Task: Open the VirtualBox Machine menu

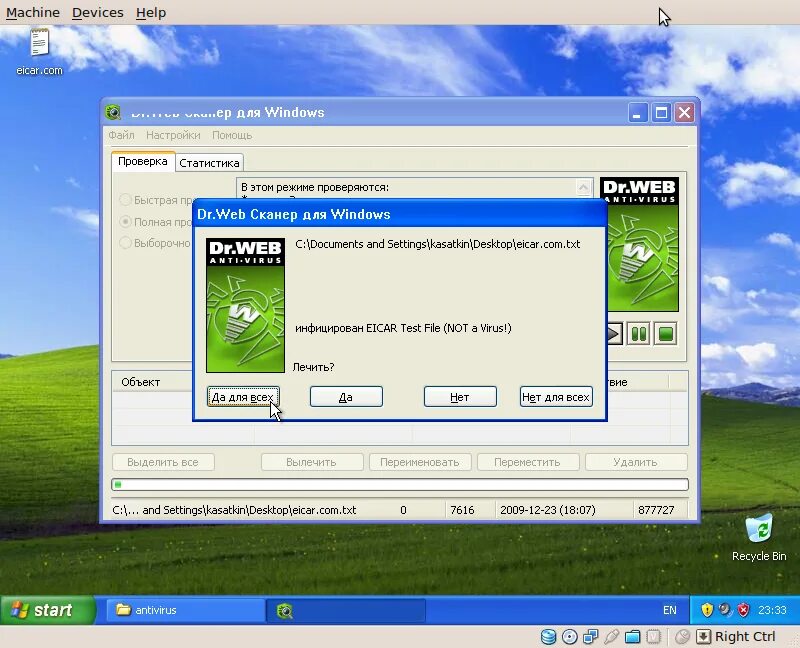Action: (x=33, y=12)
